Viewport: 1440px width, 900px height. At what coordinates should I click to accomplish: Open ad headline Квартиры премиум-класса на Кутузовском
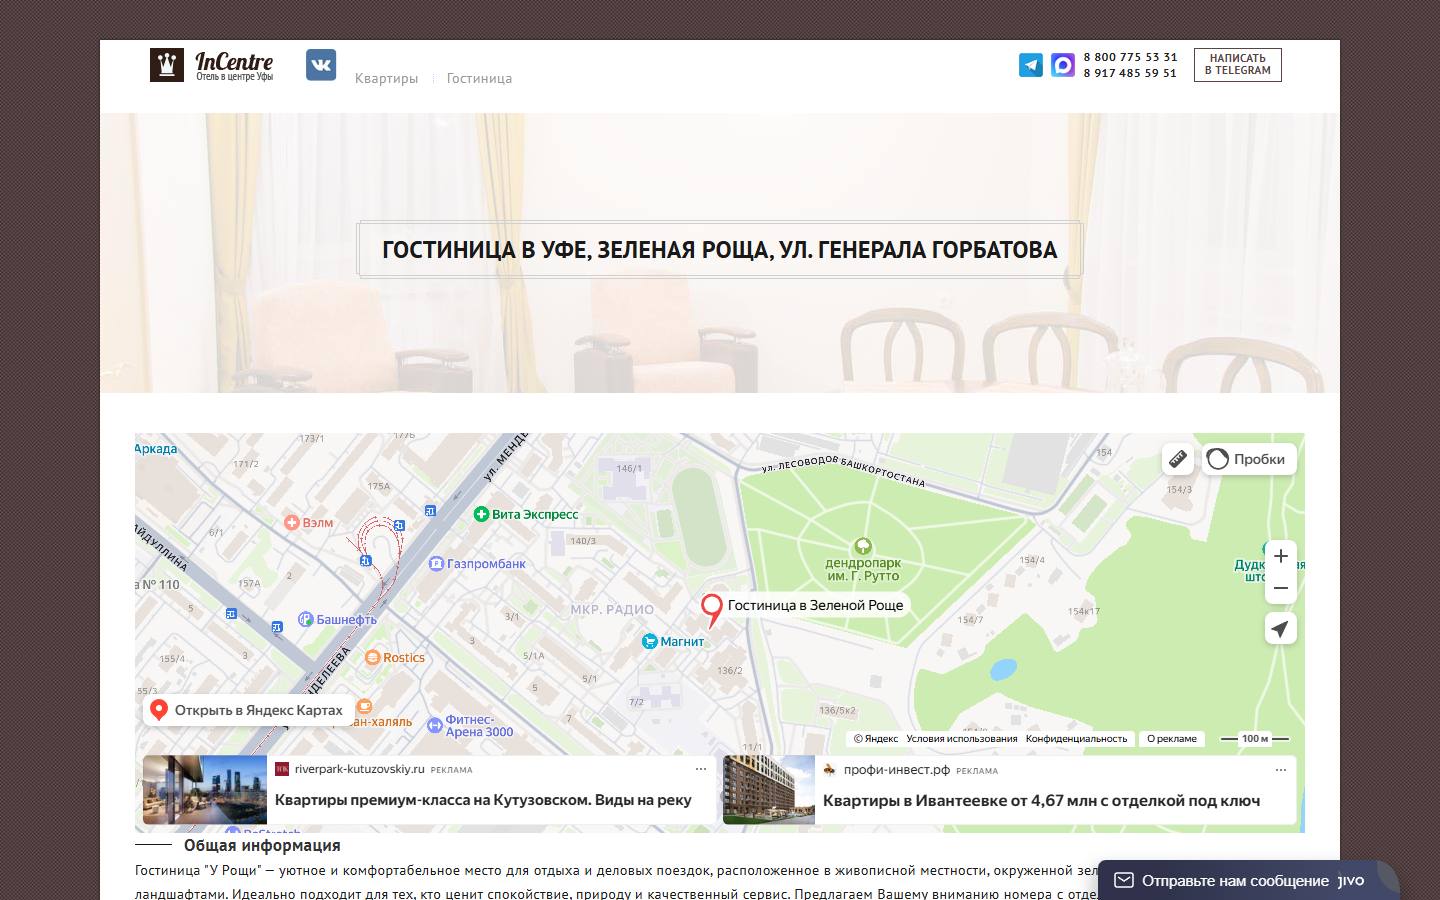pos(483,800)
